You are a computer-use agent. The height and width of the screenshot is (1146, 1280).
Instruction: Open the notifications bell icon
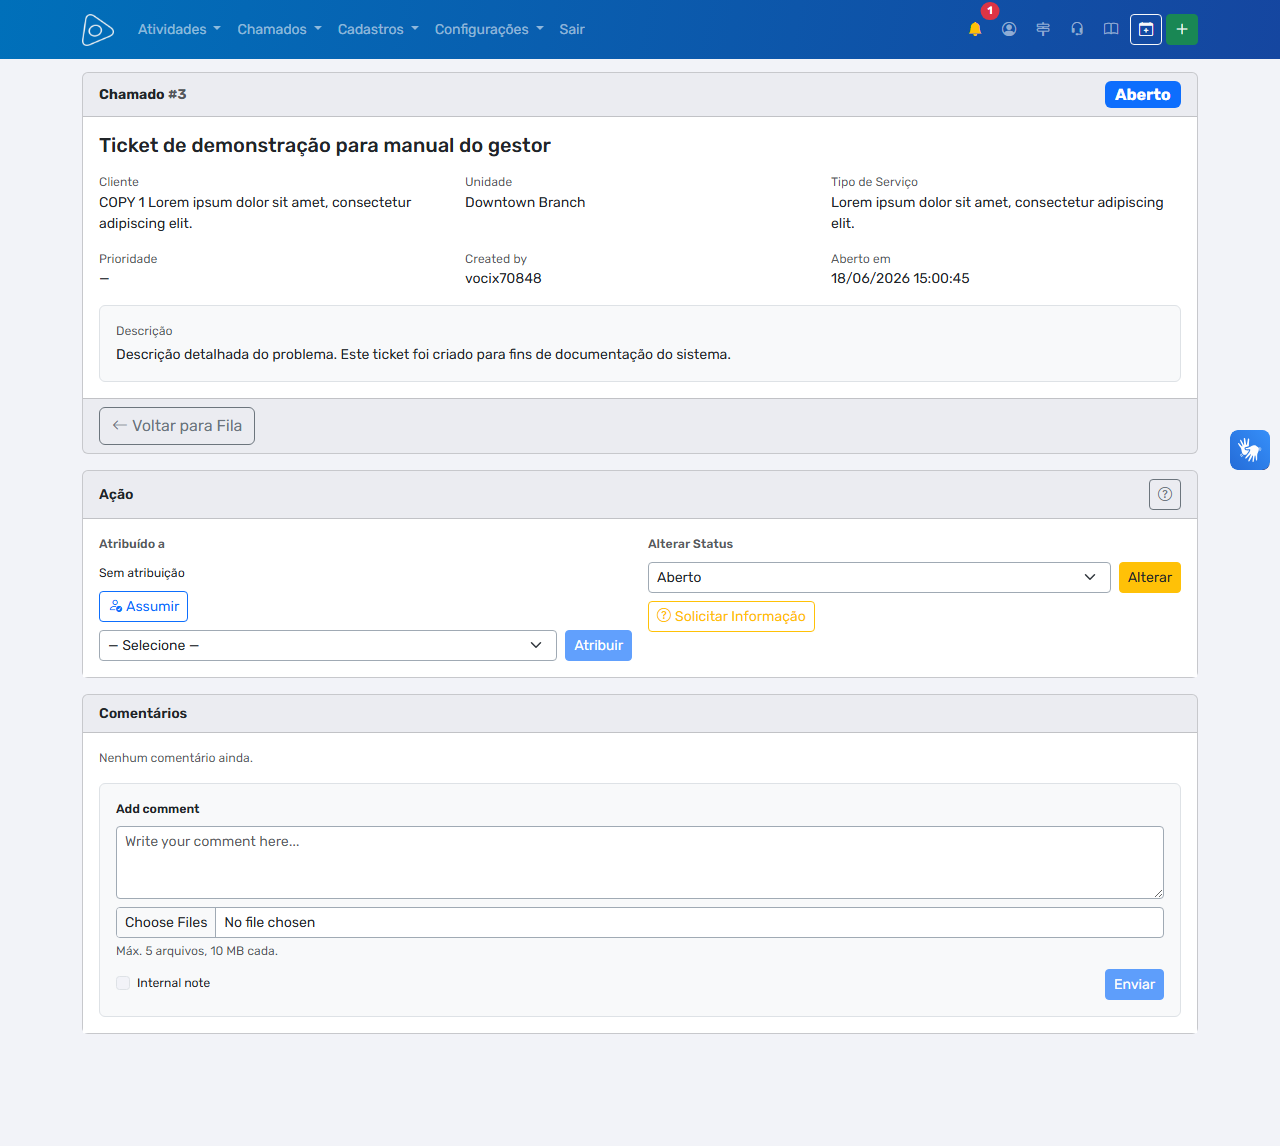975,29
